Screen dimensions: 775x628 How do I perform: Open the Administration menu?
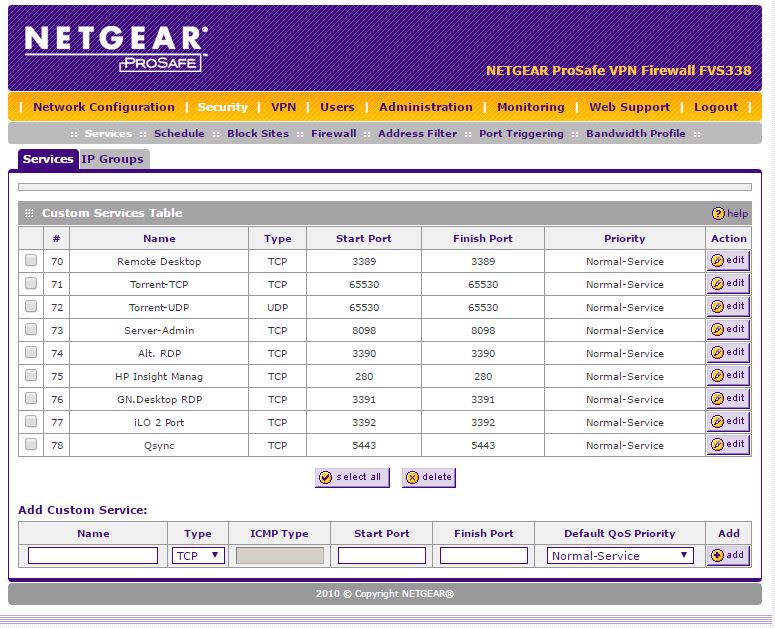425,107
